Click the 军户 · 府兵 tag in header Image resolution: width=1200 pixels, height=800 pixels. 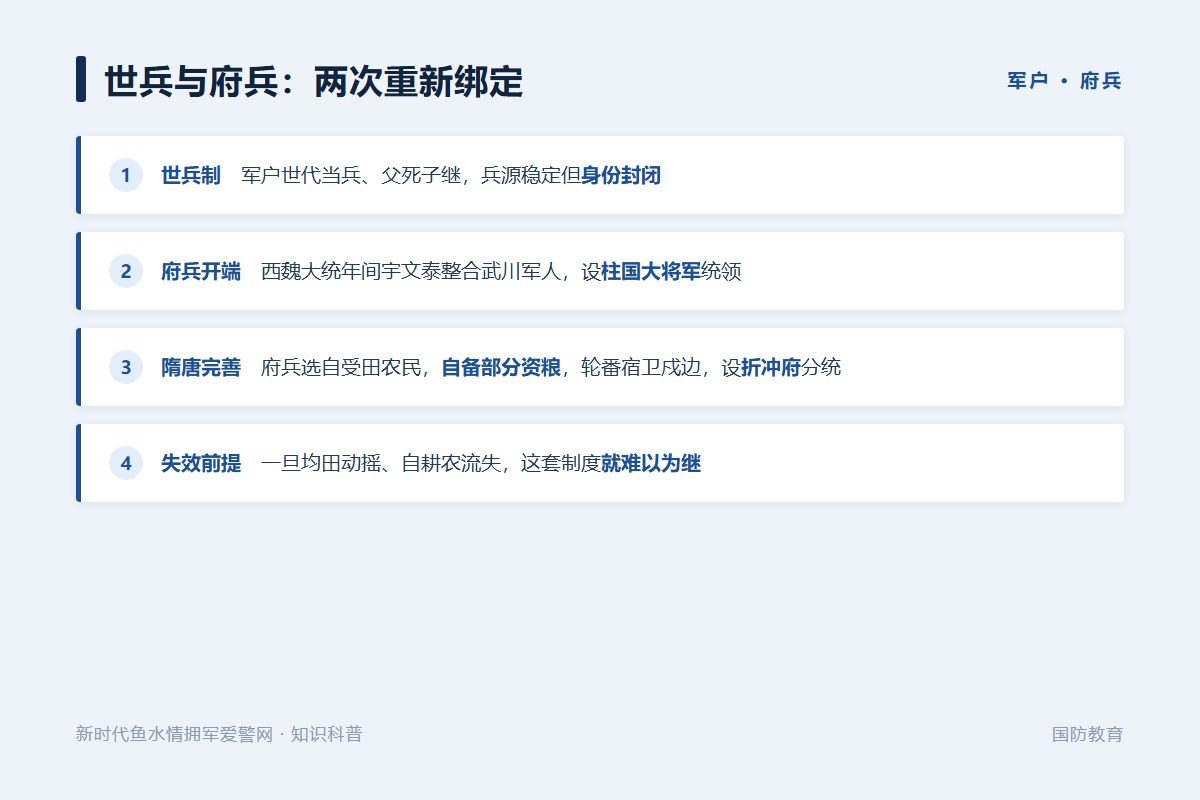coord(1064,81)
